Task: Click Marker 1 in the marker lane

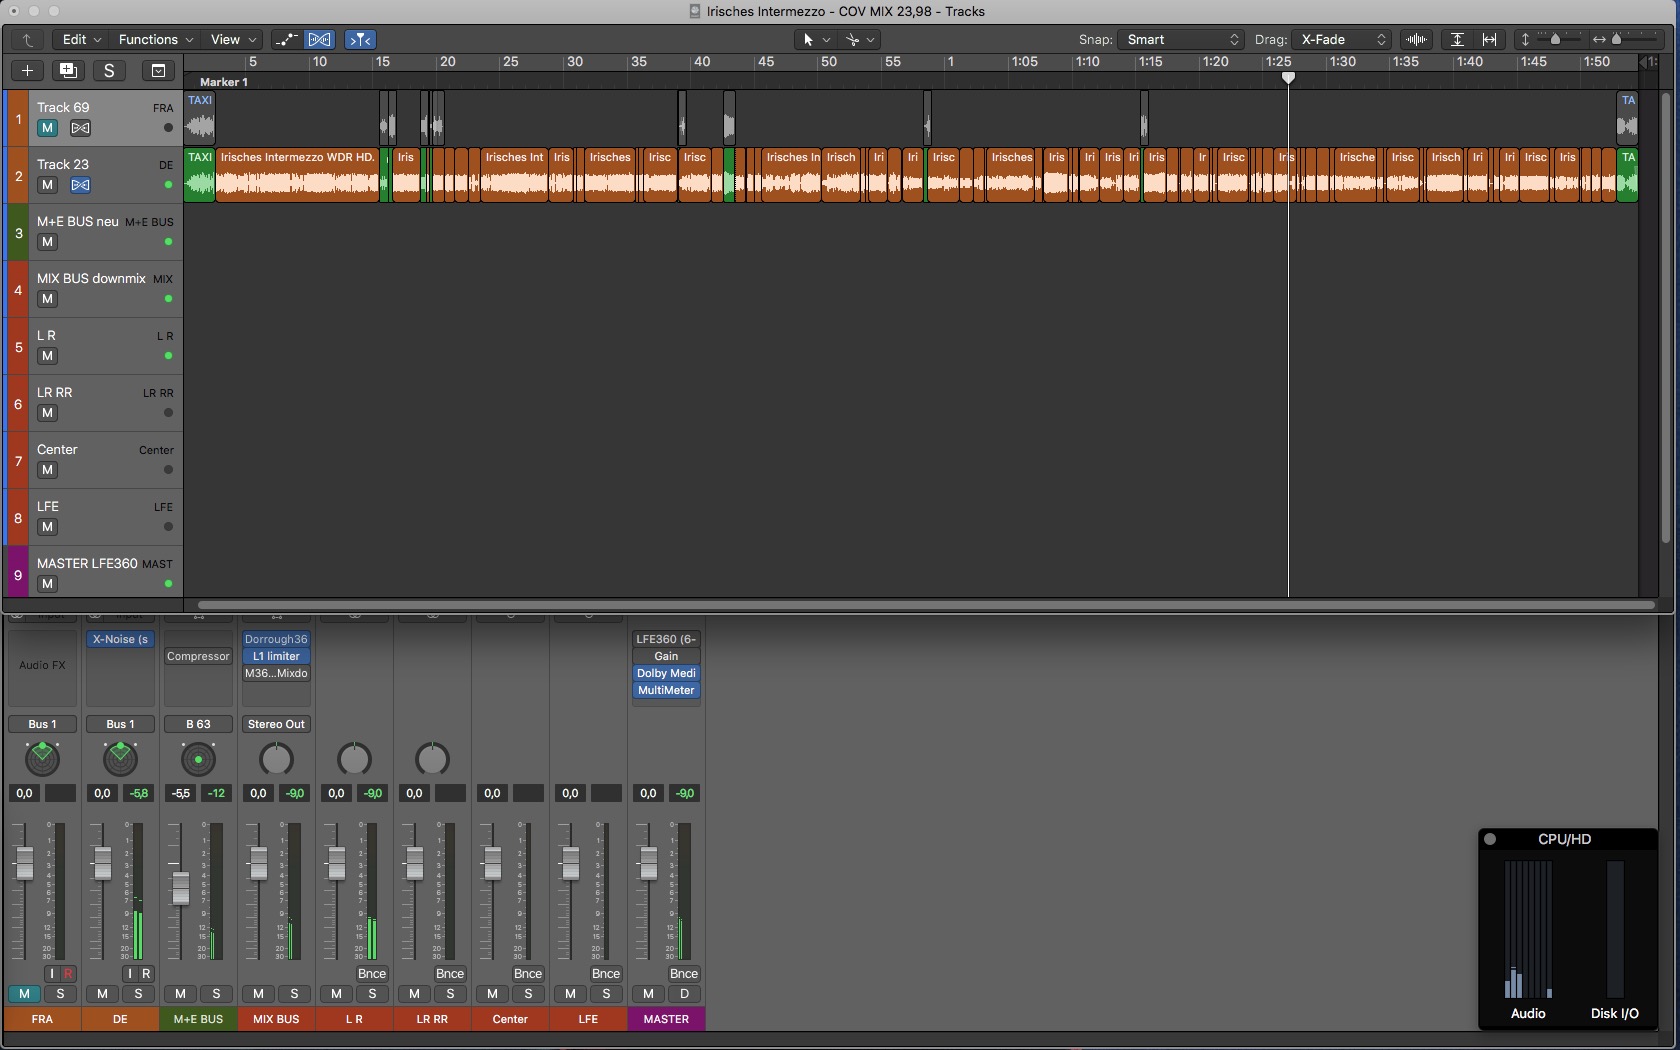Action: pyautogui.click(x=224, y=82)
